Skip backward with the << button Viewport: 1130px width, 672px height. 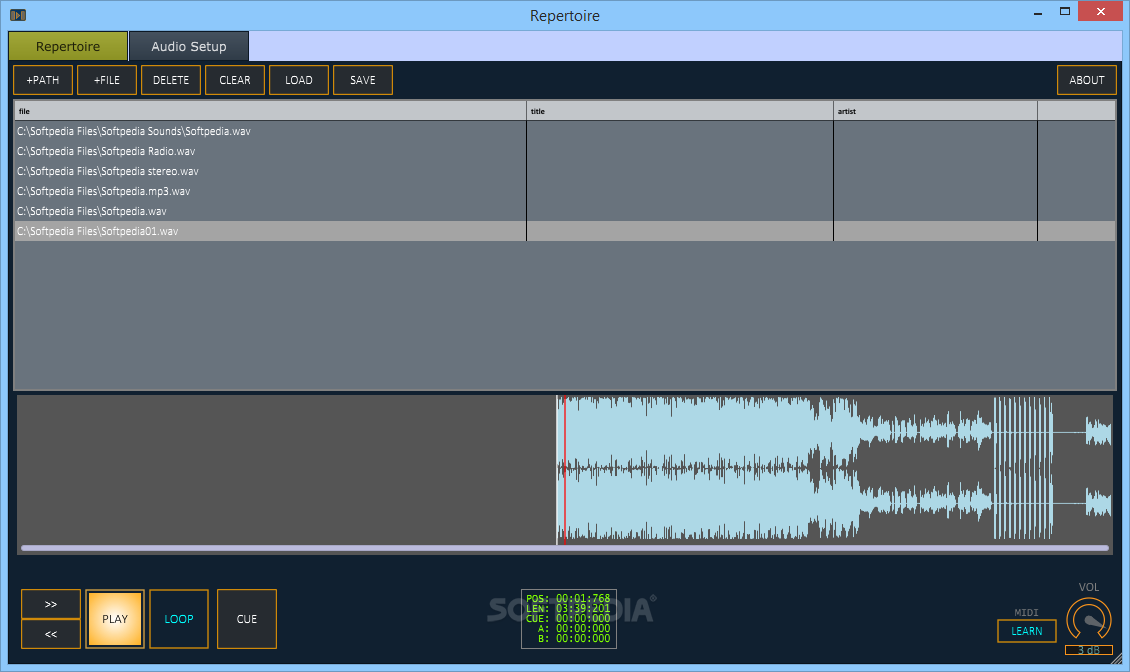click(50, 635)
